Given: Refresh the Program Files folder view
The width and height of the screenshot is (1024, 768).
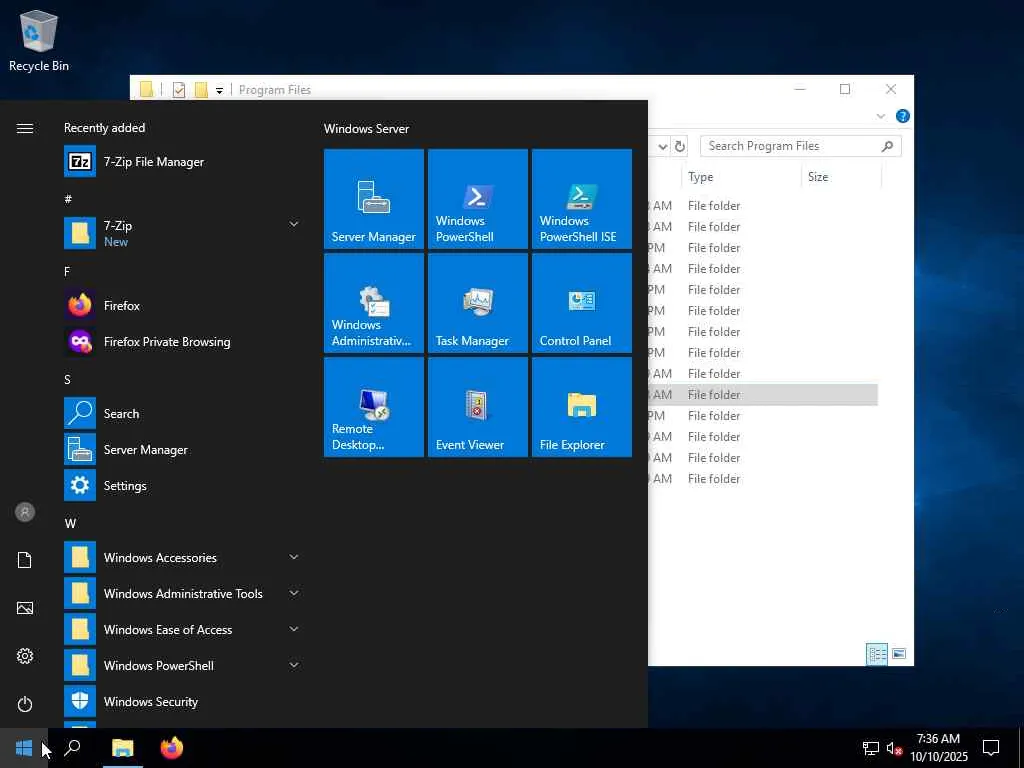Looking at the screenshot, I should pos(680,146).
